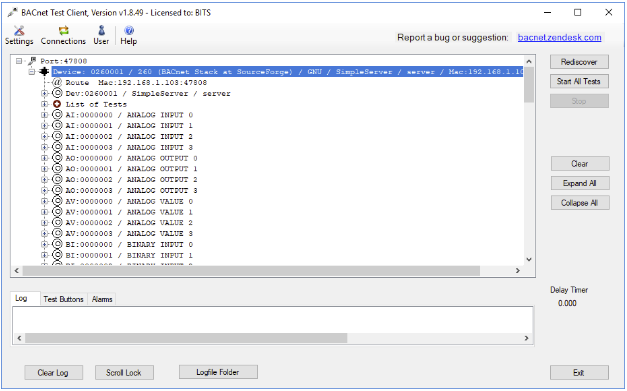Viewport: 627px width, 391px height.
Task: Click the Rediscover button
Action: pyautogui.click(x=579, y=62)
